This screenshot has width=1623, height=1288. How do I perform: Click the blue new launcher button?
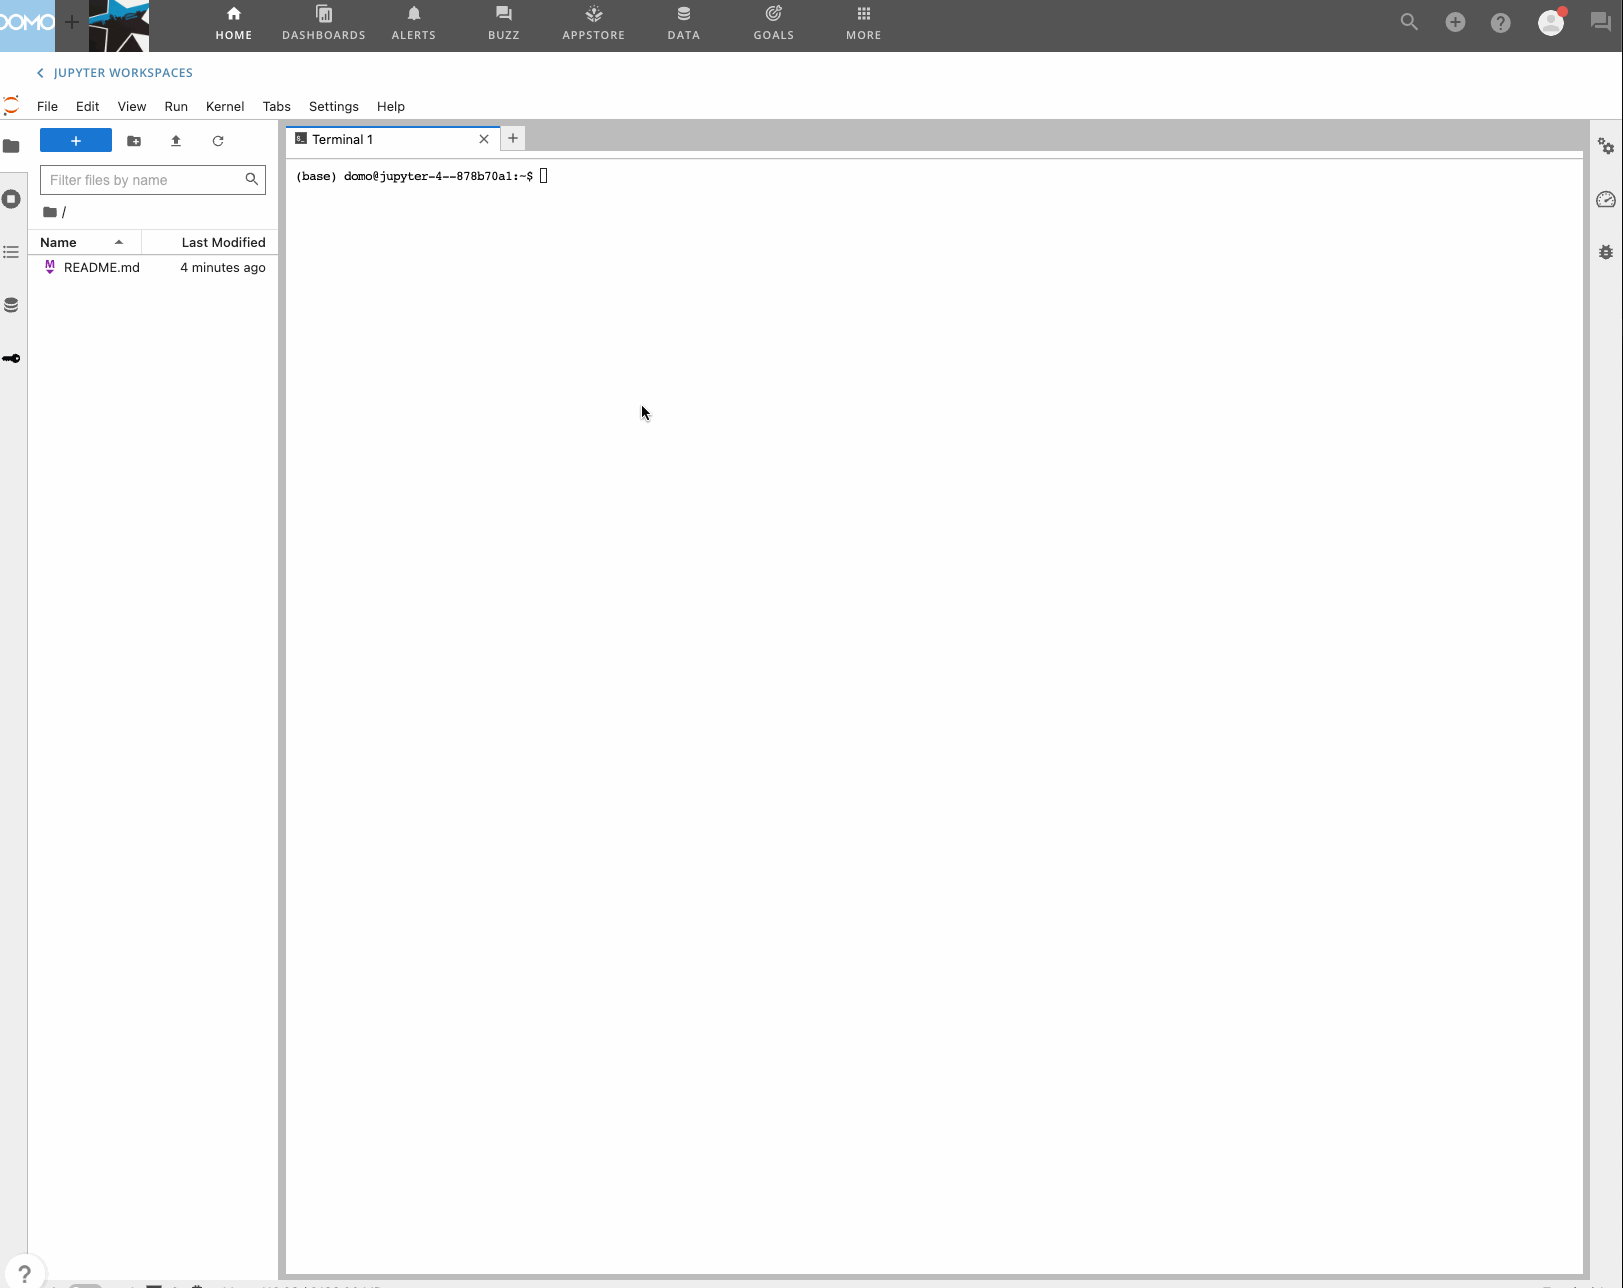[x=75, y=140]
